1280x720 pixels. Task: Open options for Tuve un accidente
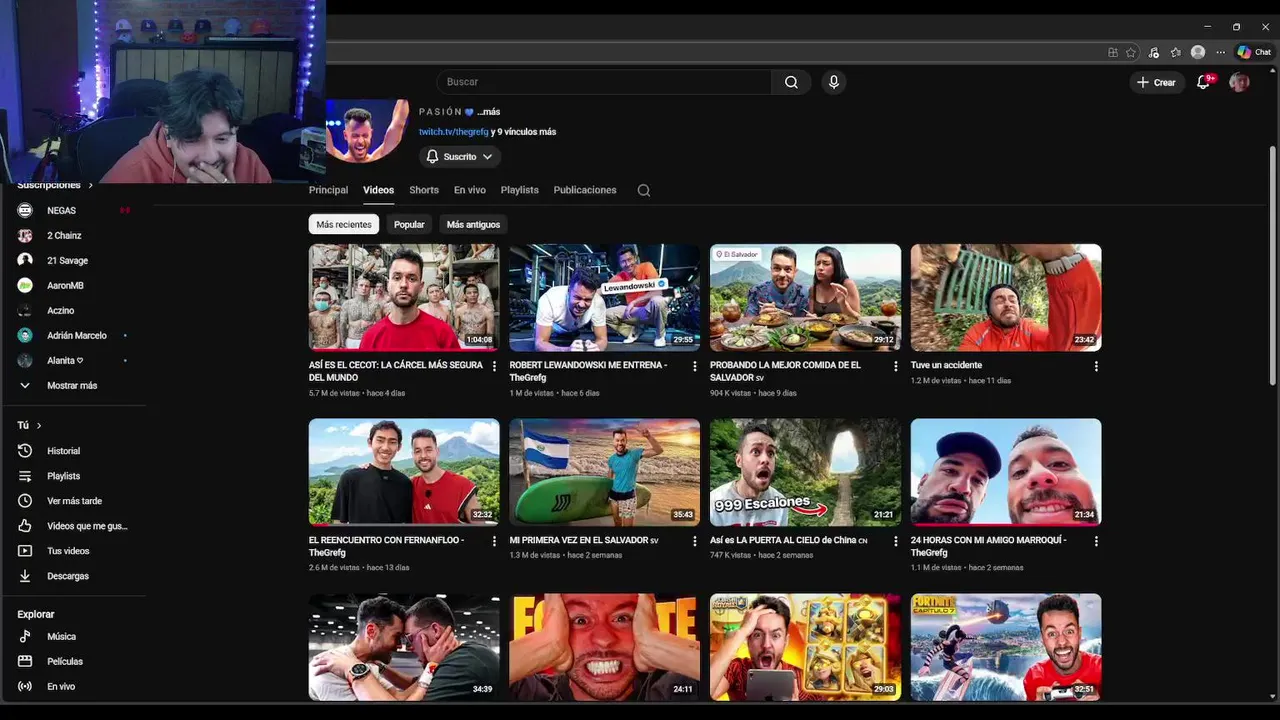point(1096,366)
